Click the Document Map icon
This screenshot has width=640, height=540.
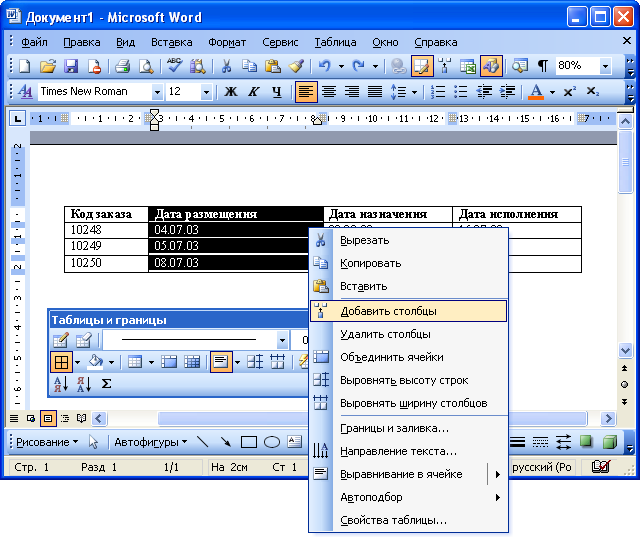tap(520, 66)
